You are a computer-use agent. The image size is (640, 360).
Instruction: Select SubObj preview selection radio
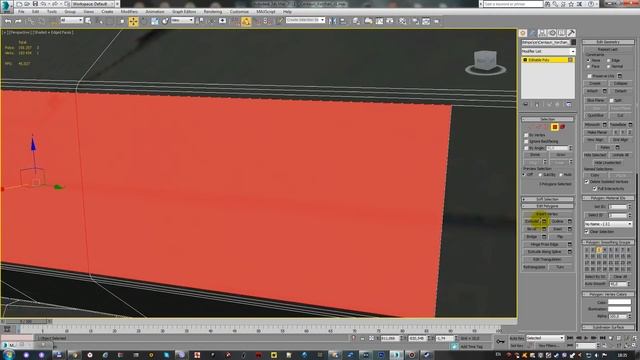pos(540,175)
